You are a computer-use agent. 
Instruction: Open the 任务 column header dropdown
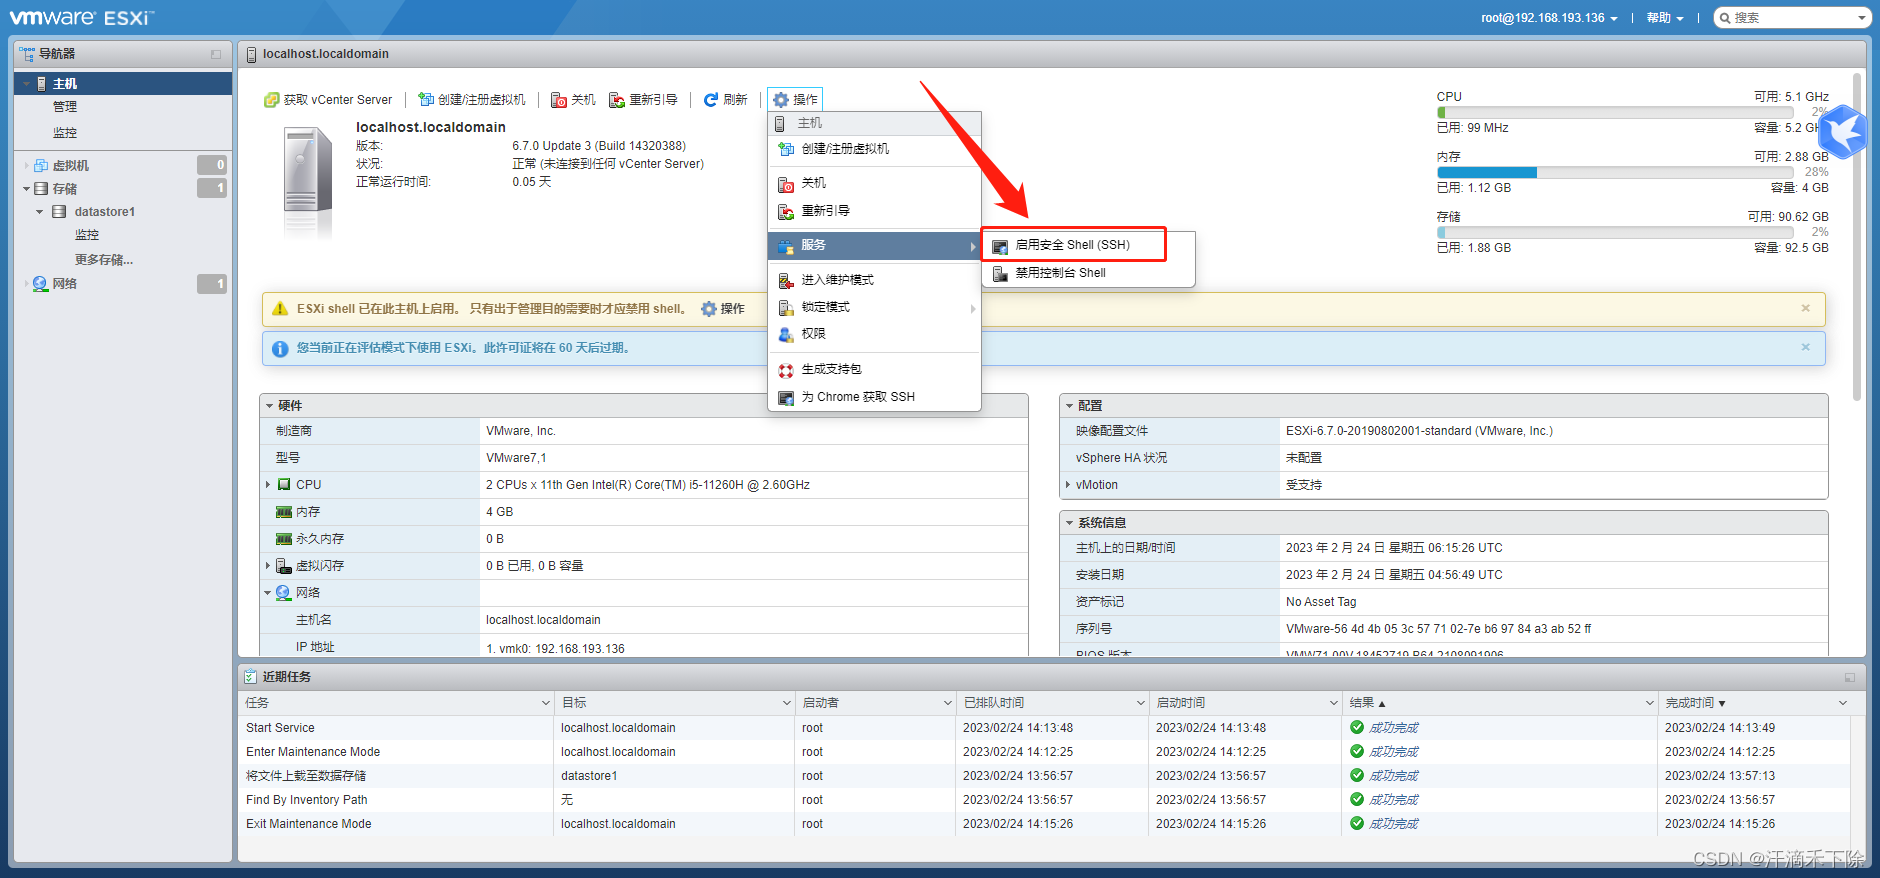(x=546, y=703)
